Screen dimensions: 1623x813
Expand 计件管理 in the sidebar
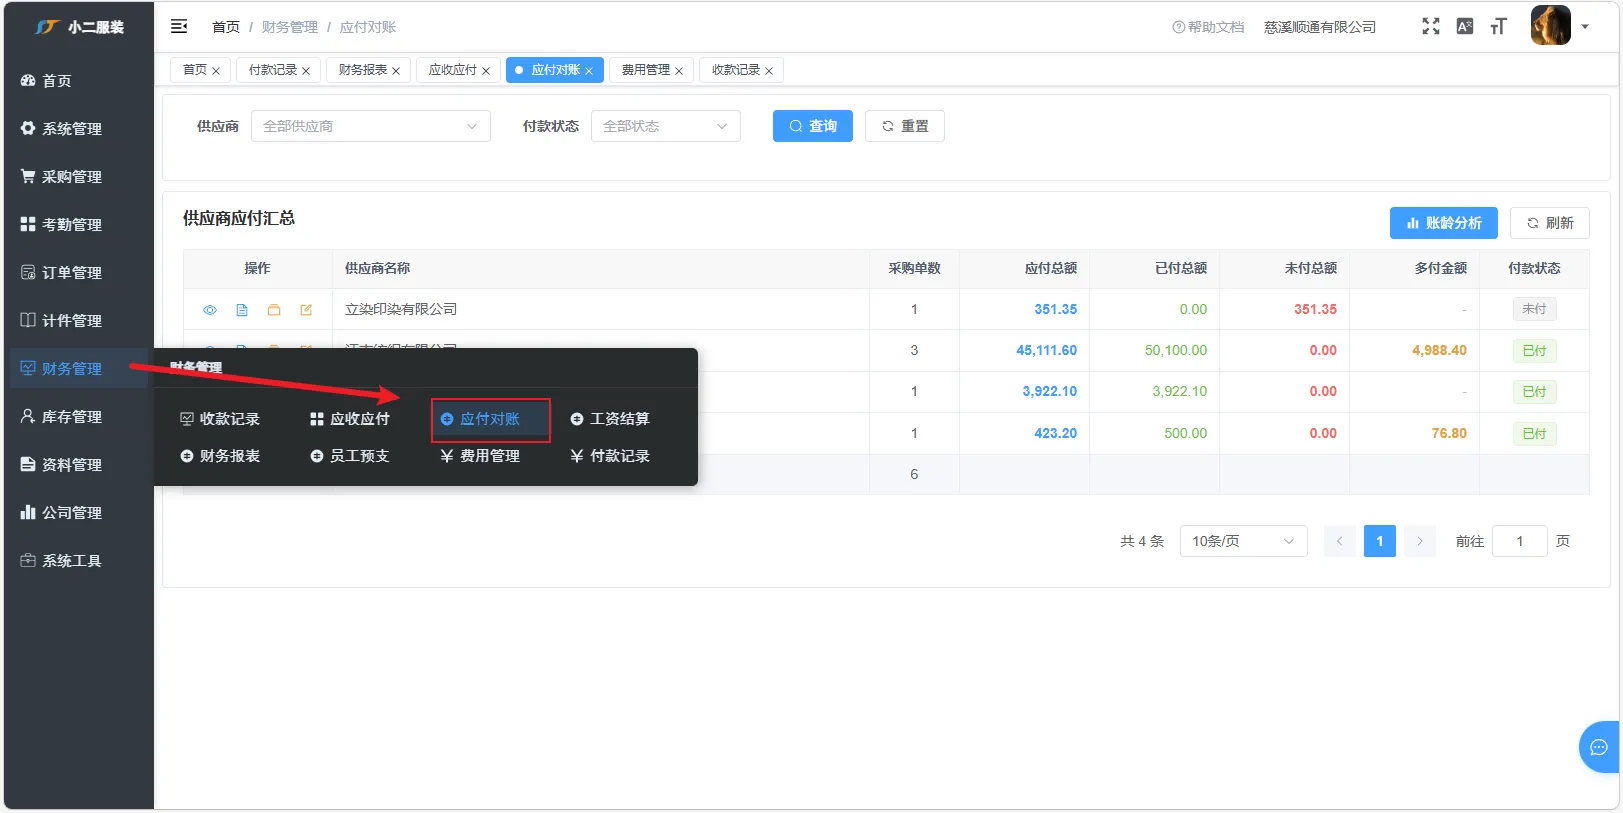pyautogui.click(x=79, y=321)
